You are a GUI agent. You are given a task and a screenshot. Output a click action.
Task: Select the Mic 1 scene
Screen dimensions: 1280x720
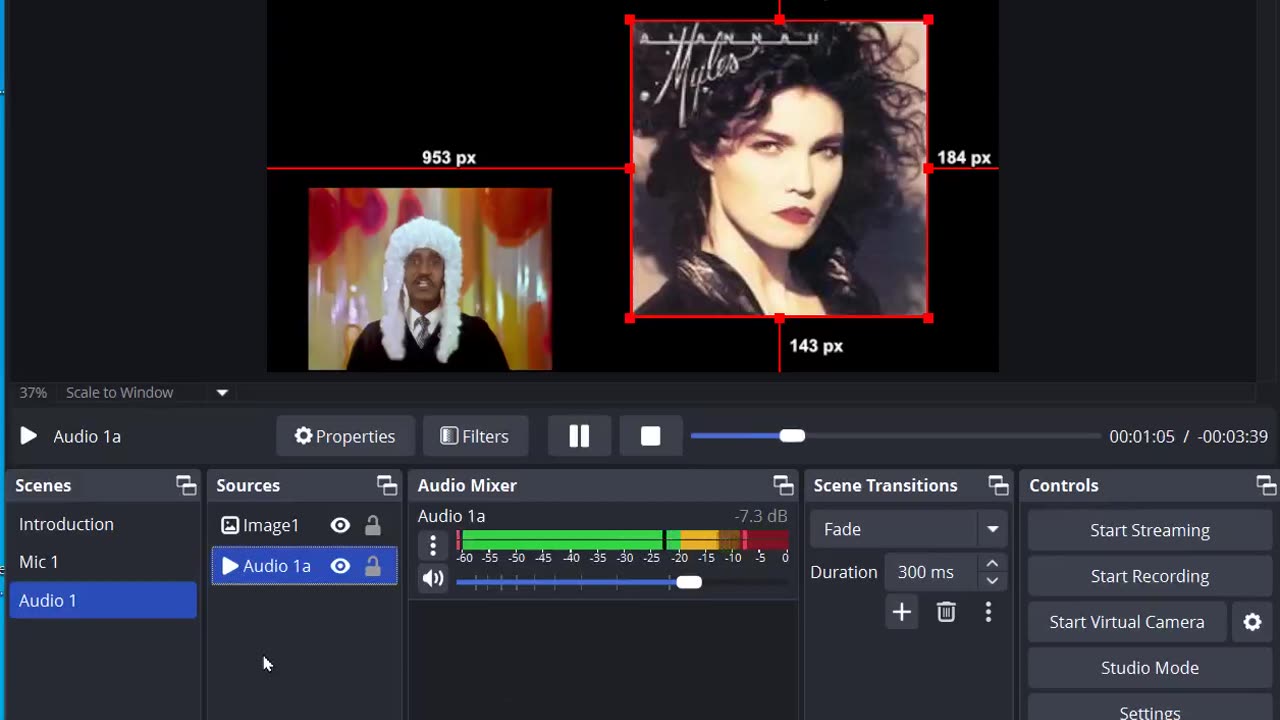103,562
